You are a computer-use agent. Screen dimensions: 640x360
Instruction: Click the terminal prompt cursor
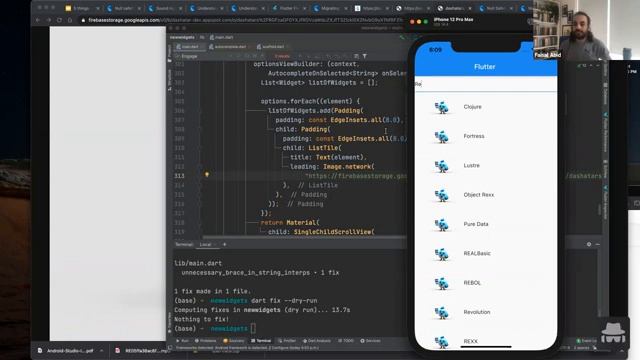tap(253, 329)
